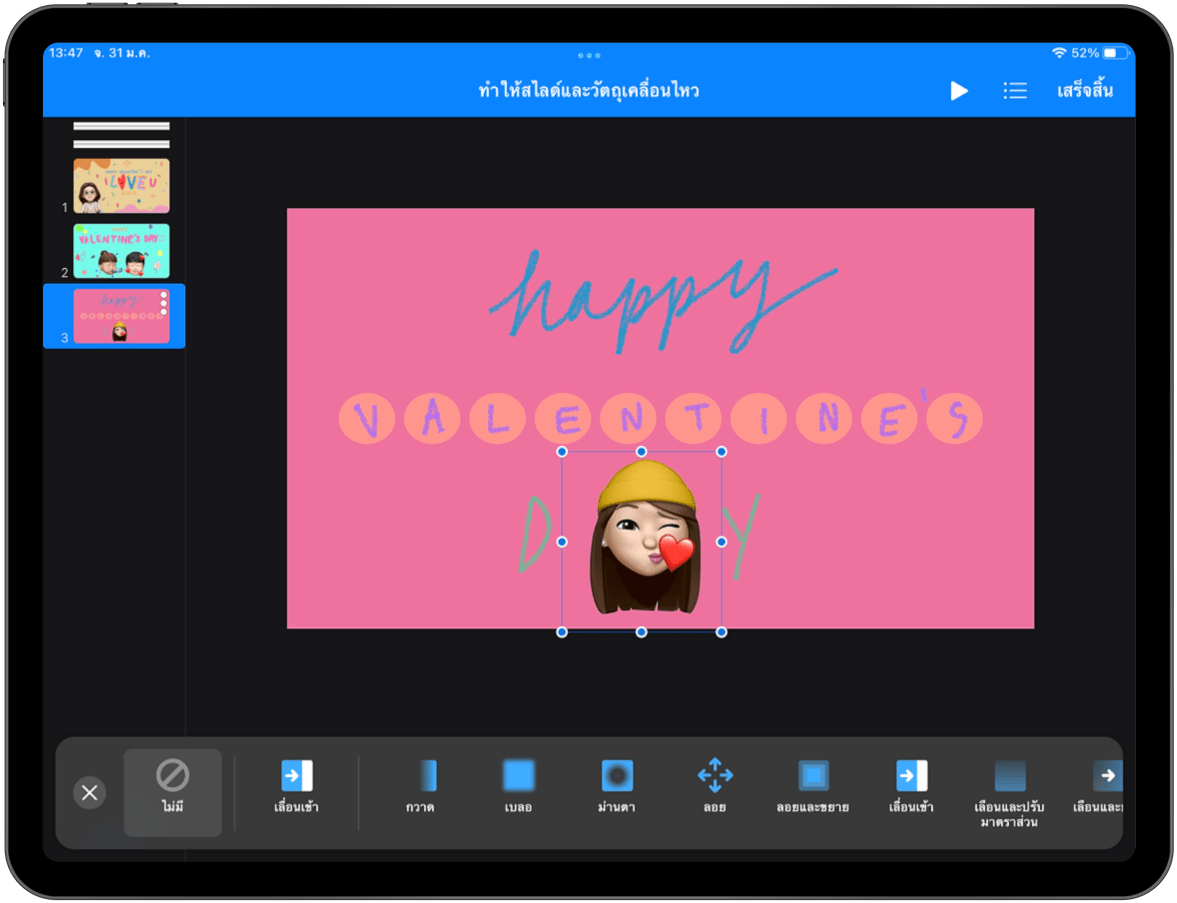The image size is (1177, 903).
Task: Select the เลื่อนและปรับมาตราส่วน effect
Action: pos(1009,788)
